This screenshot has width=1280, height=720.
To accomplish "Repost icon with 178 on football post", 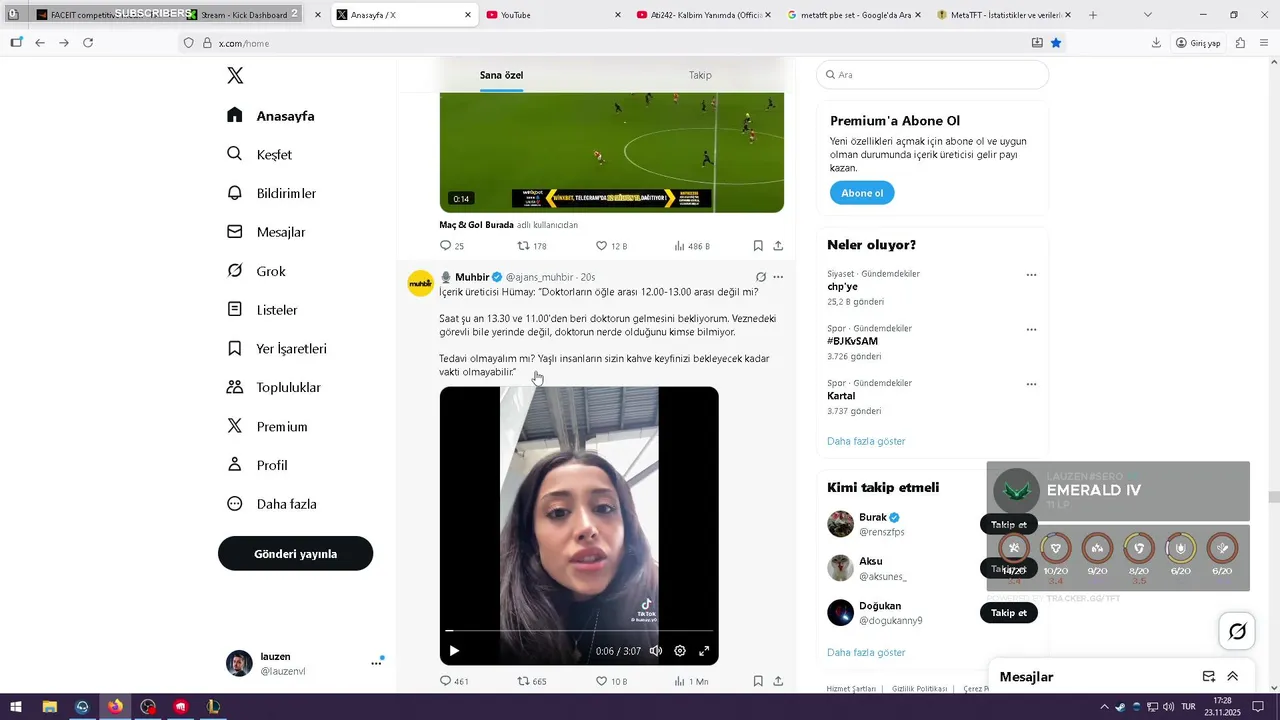I will [523, 246].
